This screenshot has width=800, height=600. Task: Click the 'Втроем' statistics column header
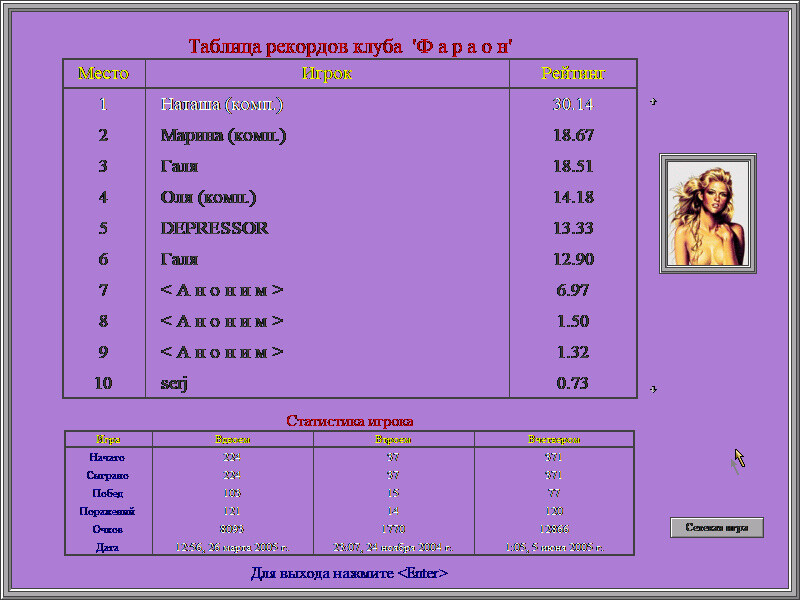(393, 439)
